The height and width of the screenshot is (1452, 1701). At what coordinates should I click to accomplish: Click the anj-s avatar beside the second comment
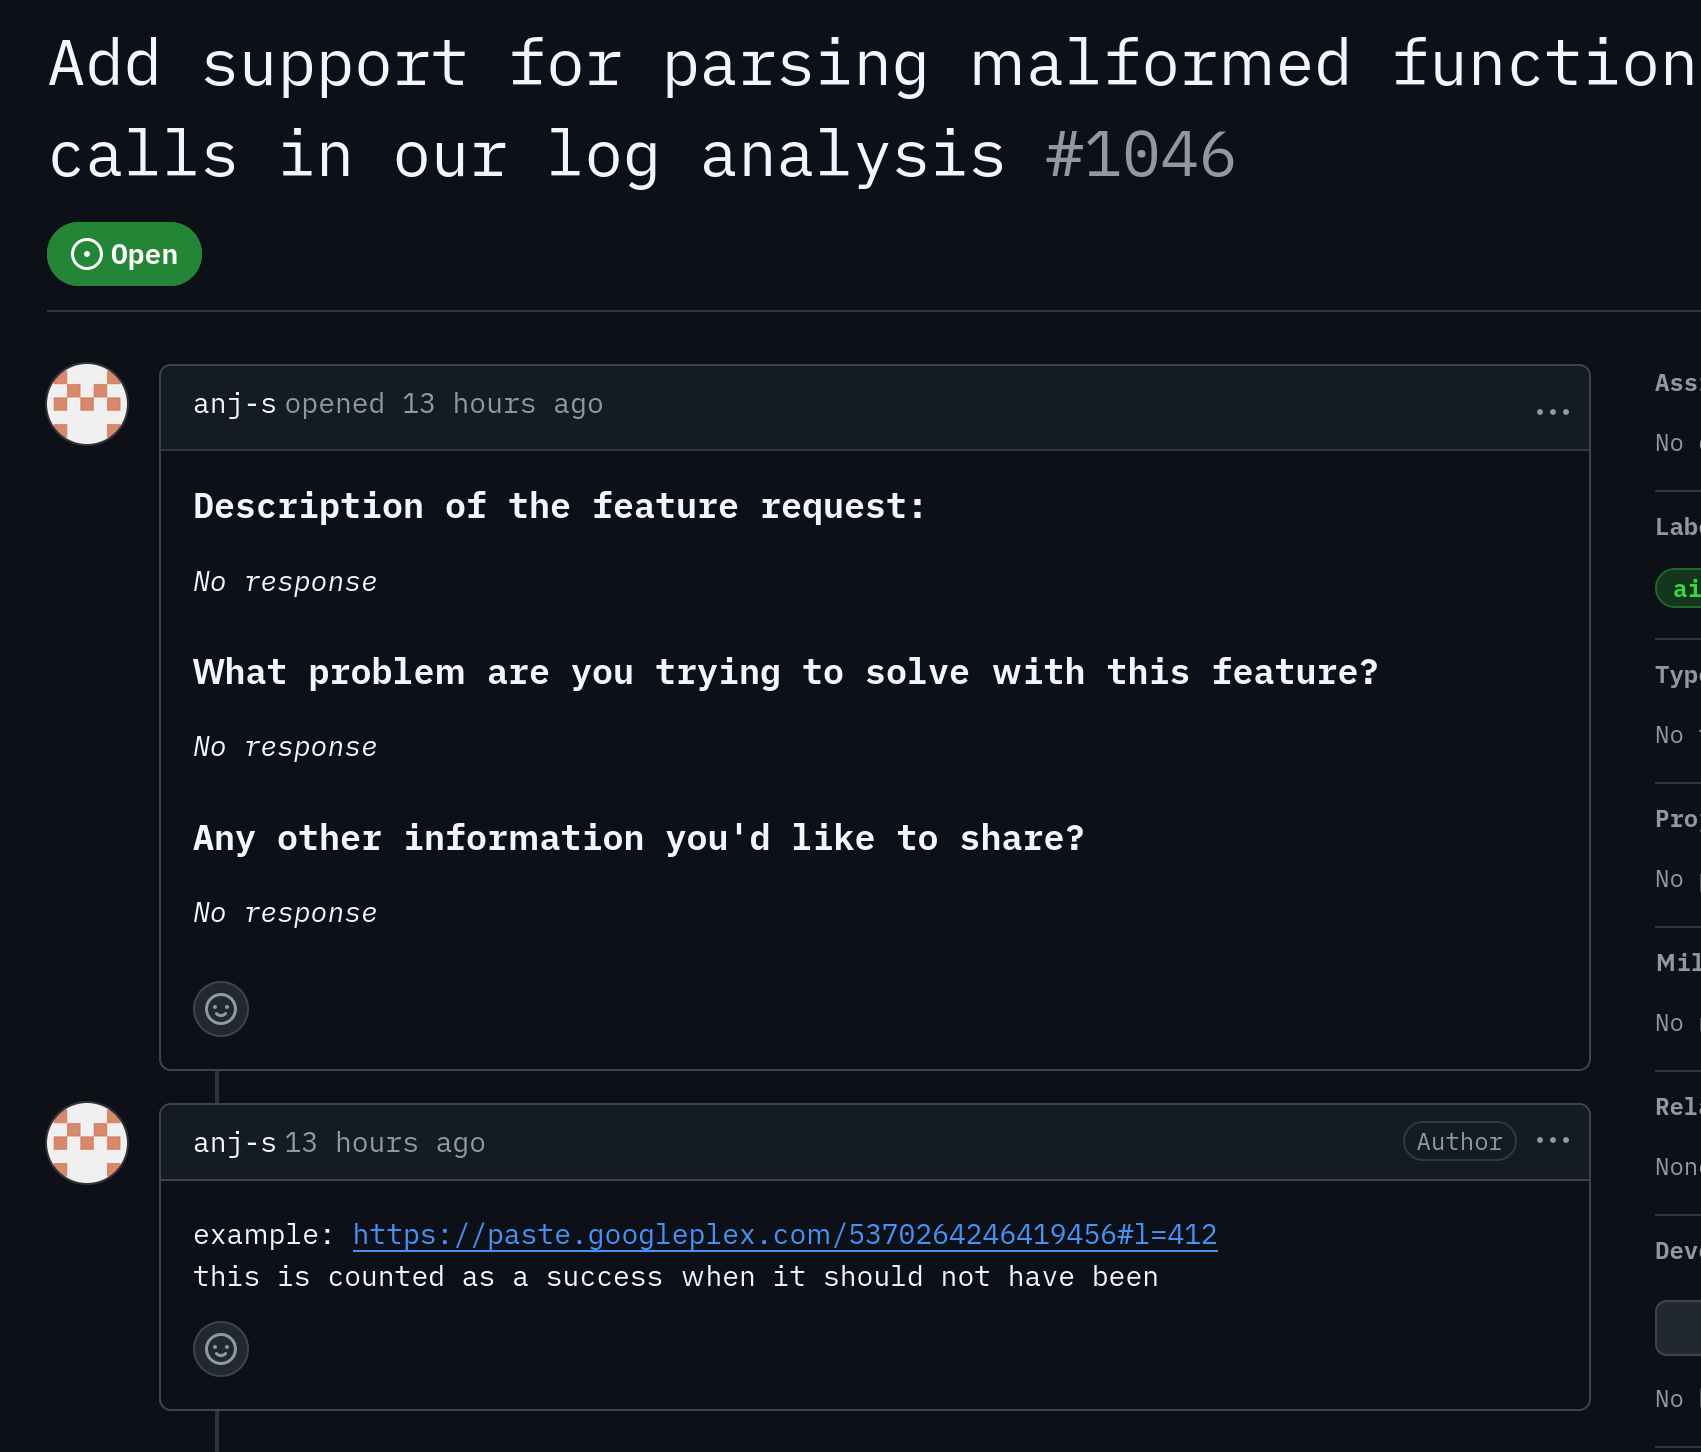pos(88,1143)
